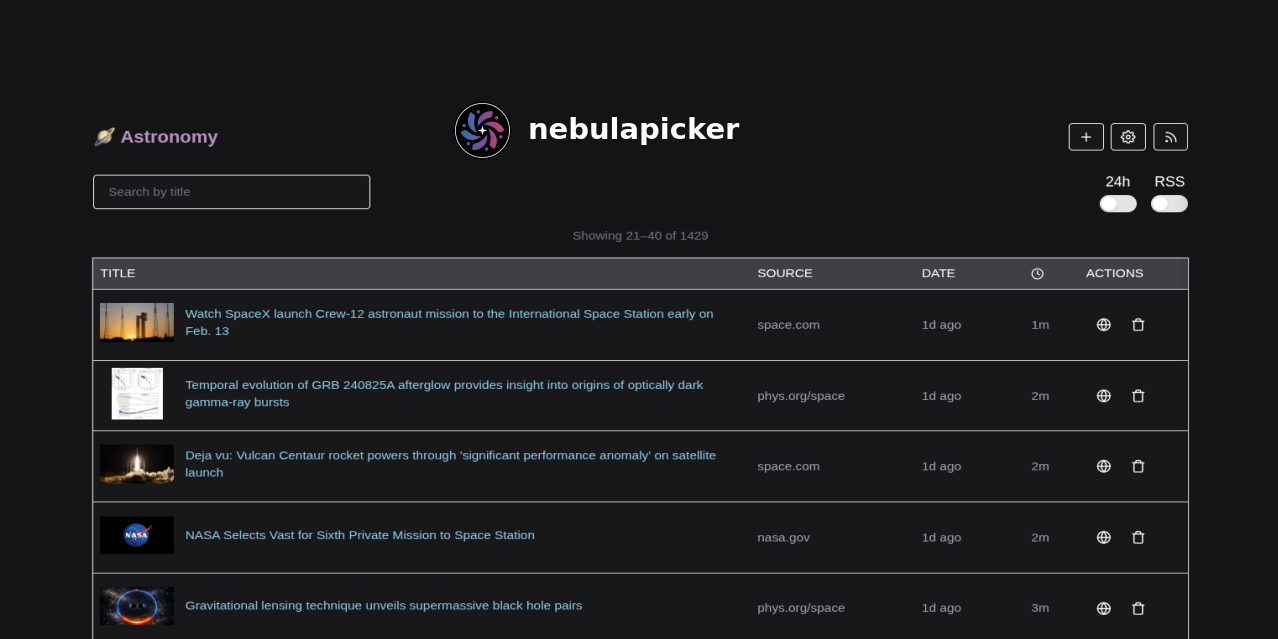1278x639 pixels.
Task: Delete the gamma-ray bursts article with trash icon
Action: (x=1138, y=395)
